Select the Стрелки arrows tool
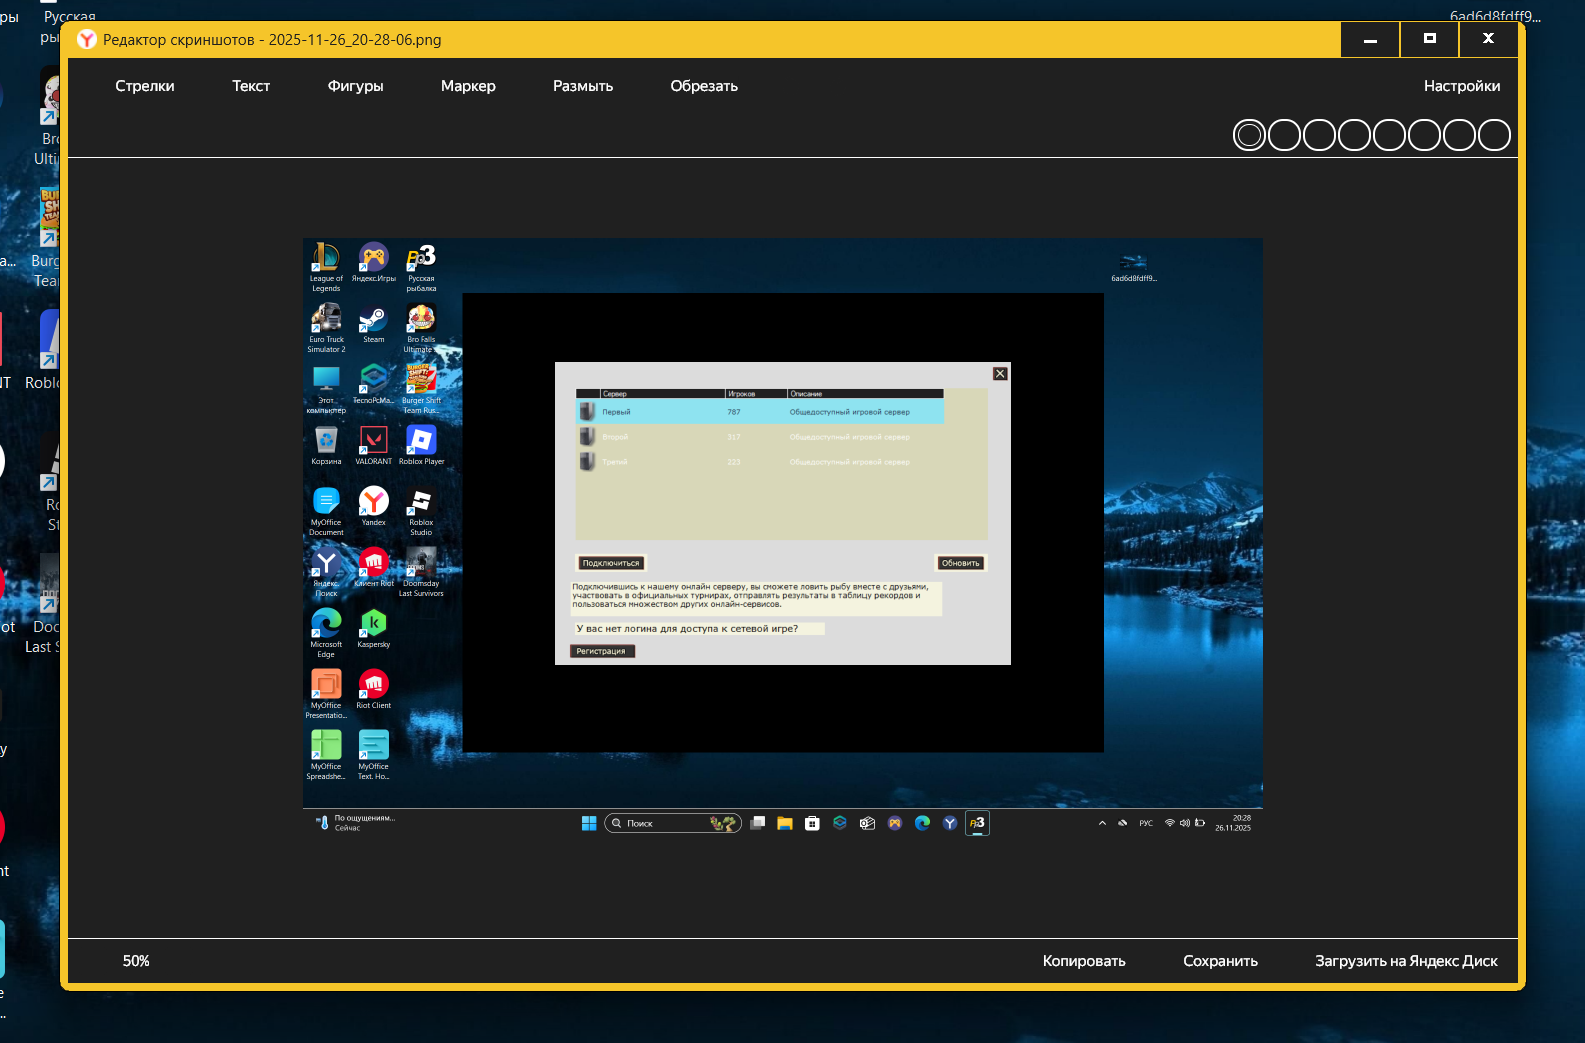The image size is (1585, 1043). (x=144, y=86)
